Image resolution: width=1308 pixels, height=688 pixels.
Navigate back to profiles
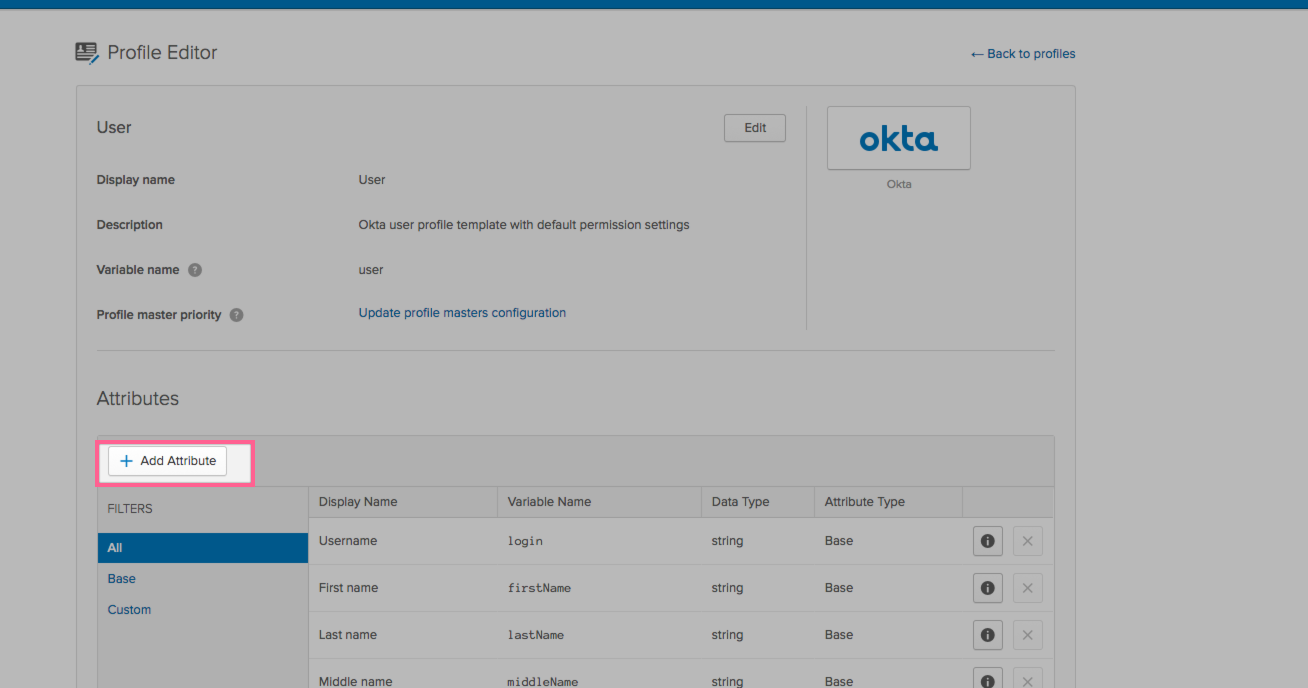click(x=1022, y=53)
